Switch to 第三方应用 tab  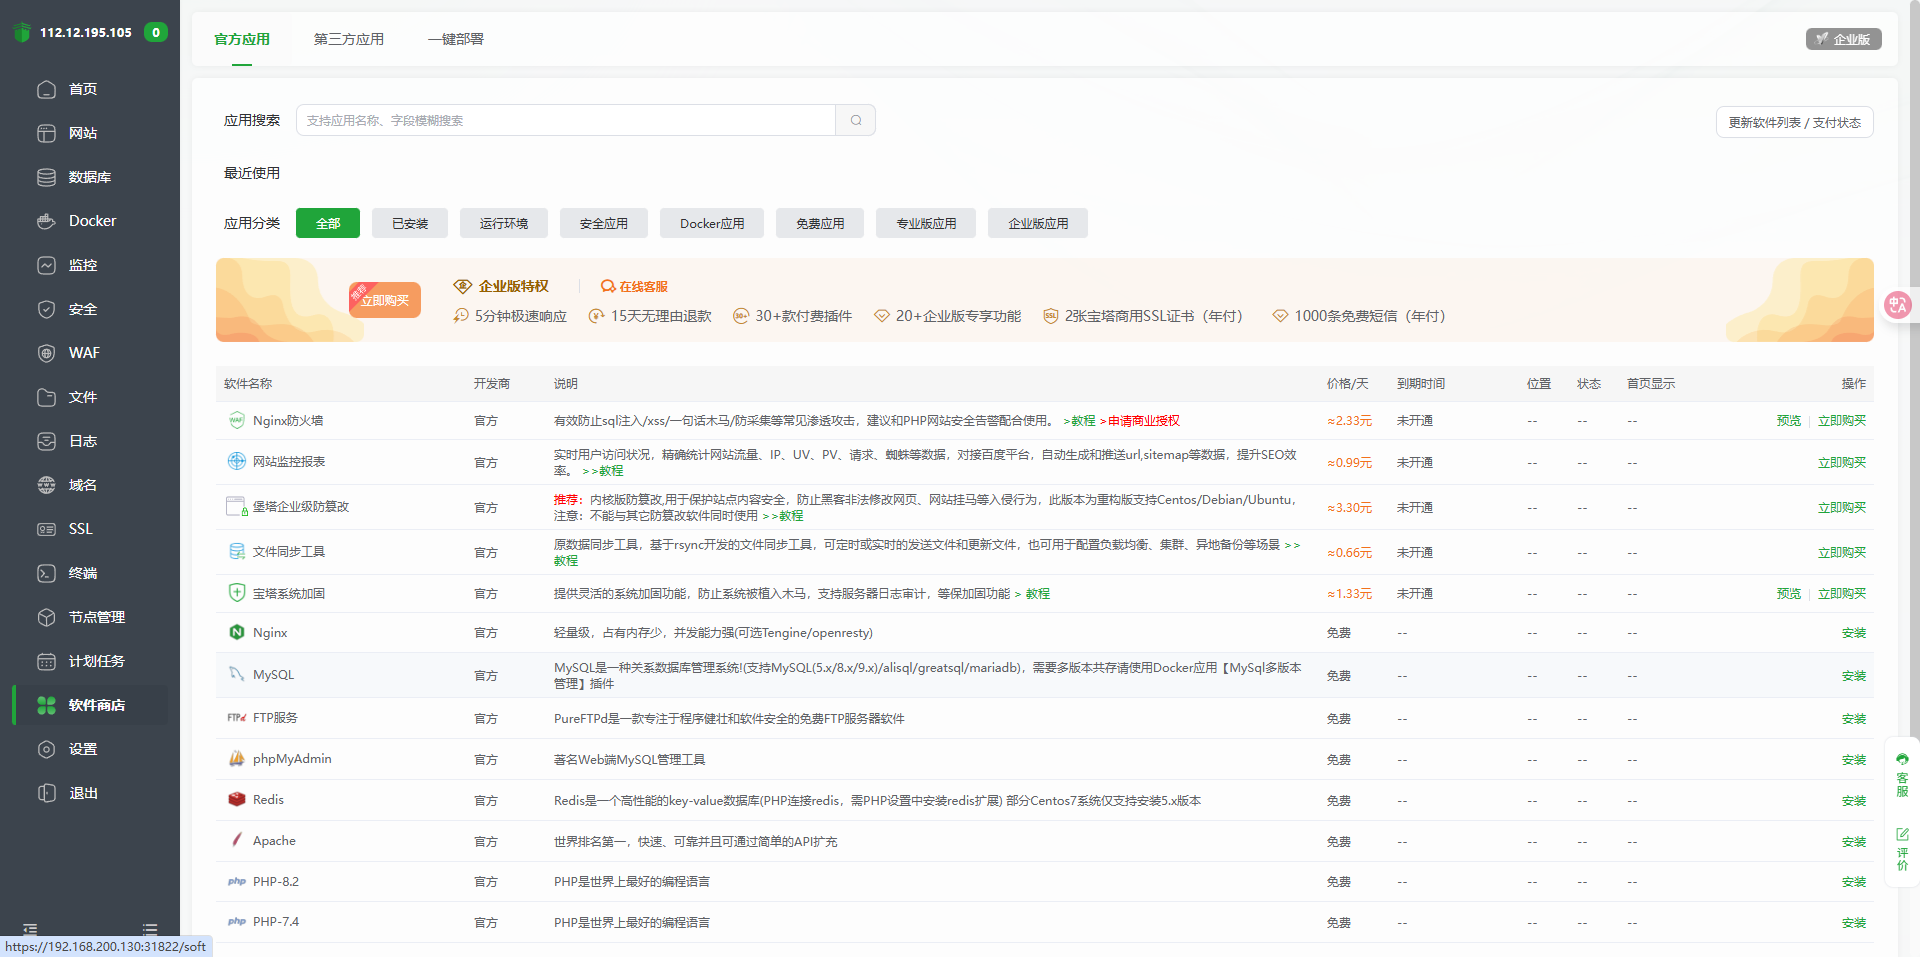click(x=349, y=39)
